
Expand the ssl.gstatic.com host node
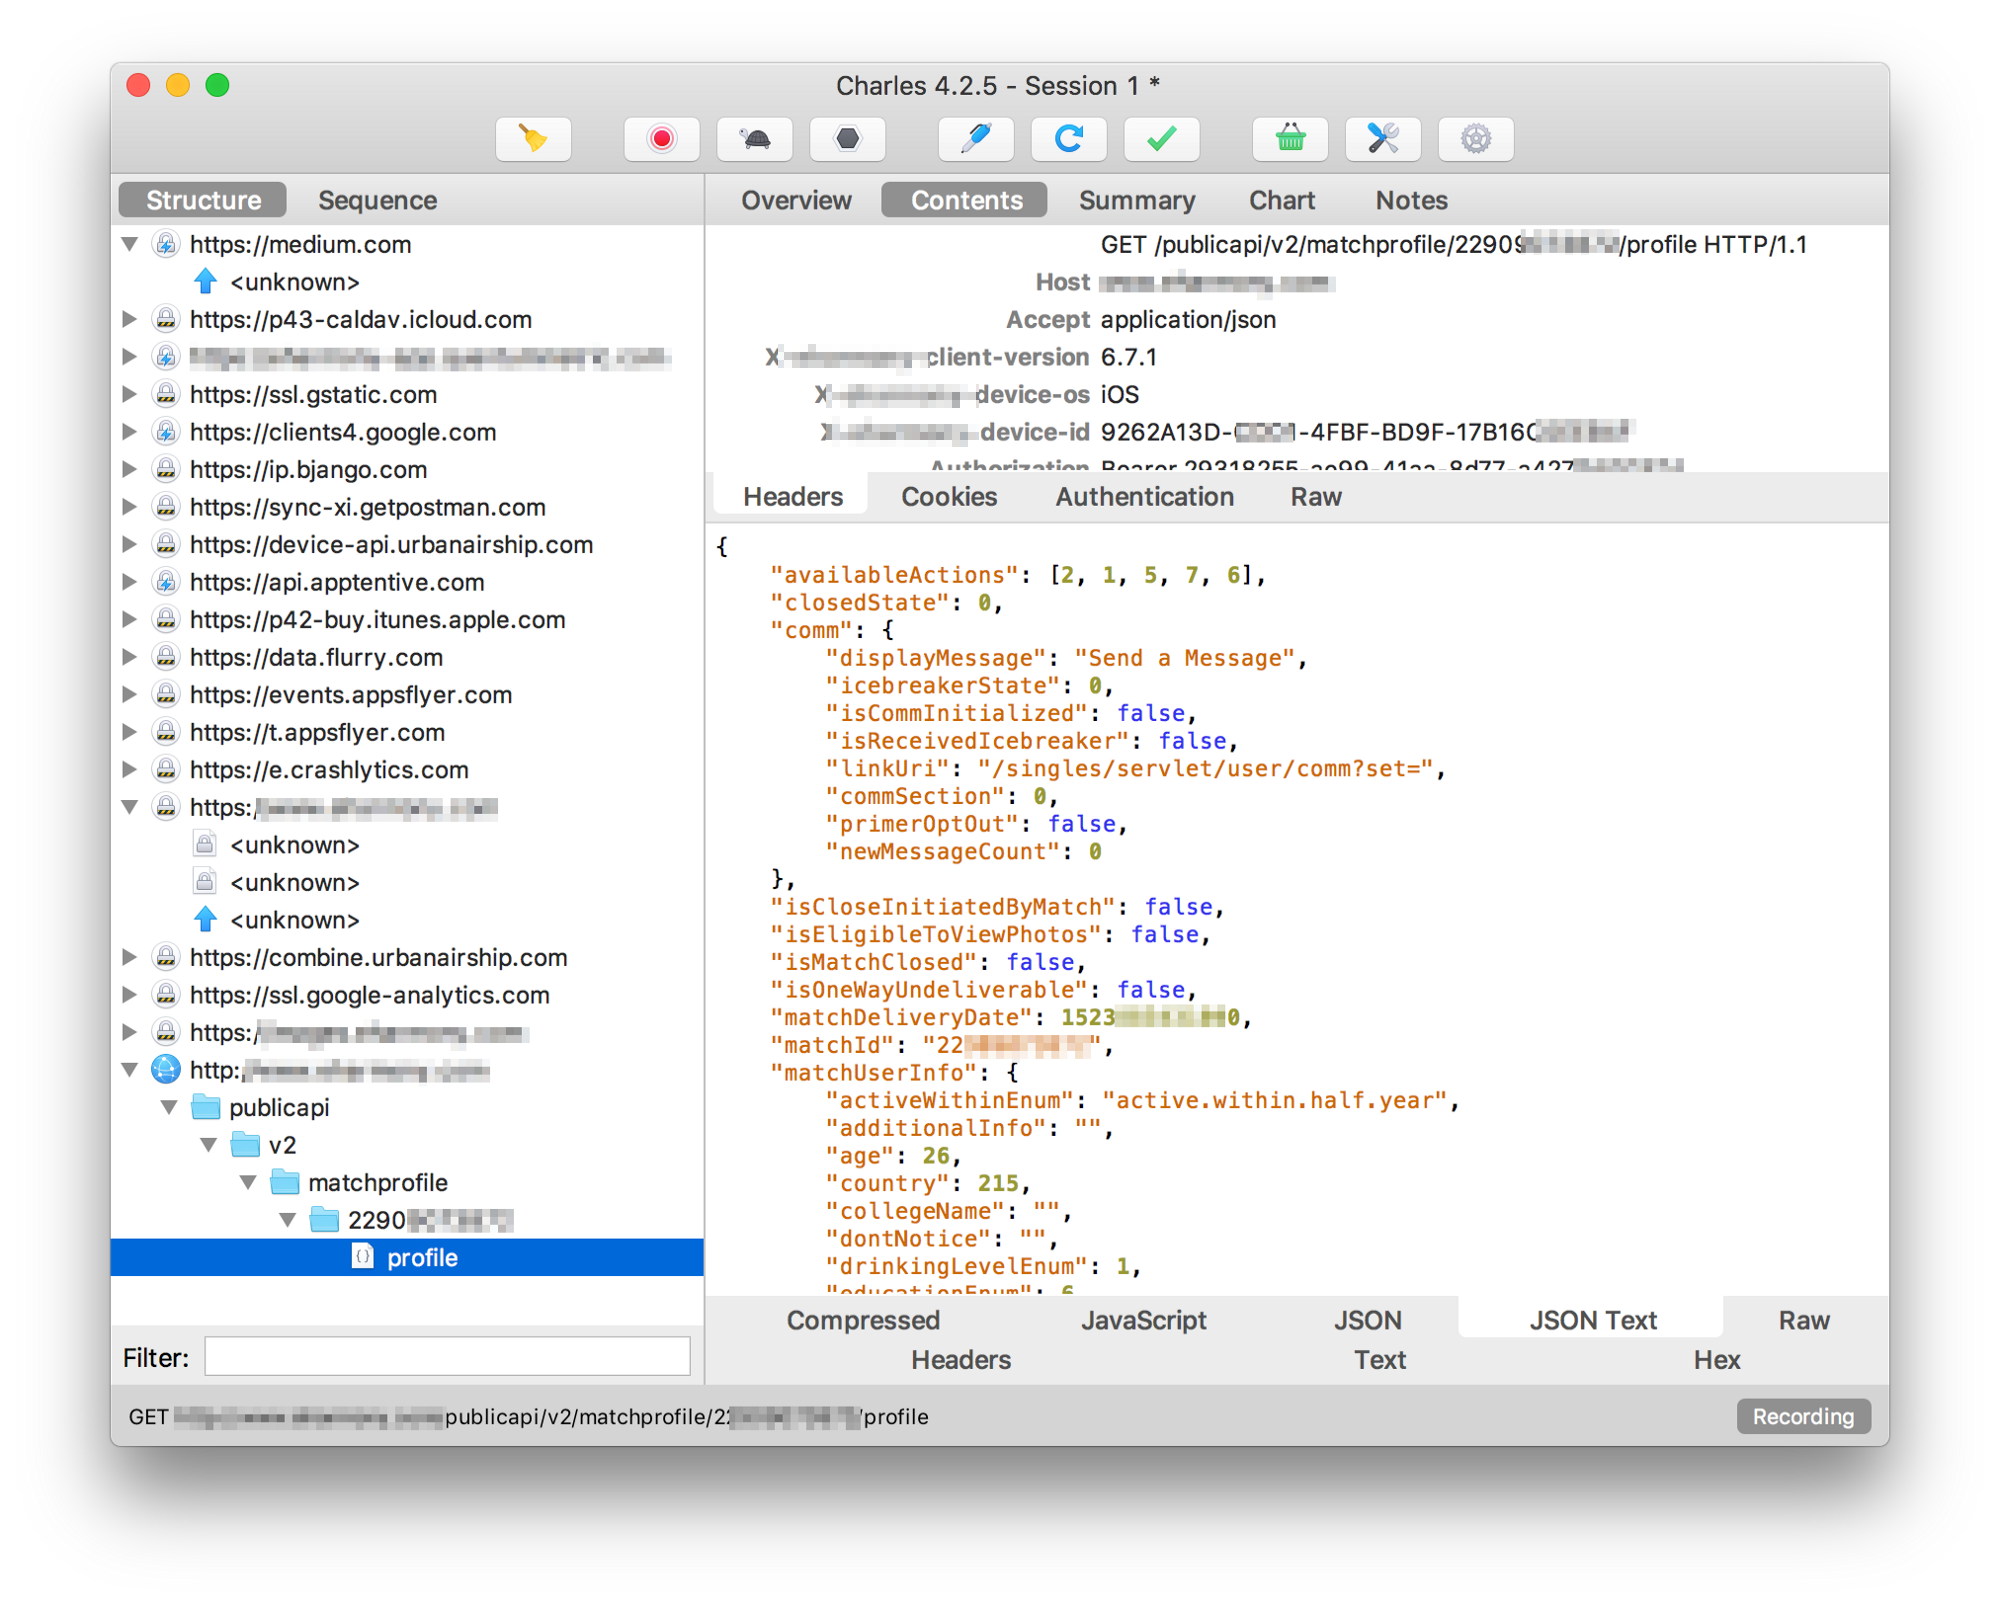(x=130, y=394)
